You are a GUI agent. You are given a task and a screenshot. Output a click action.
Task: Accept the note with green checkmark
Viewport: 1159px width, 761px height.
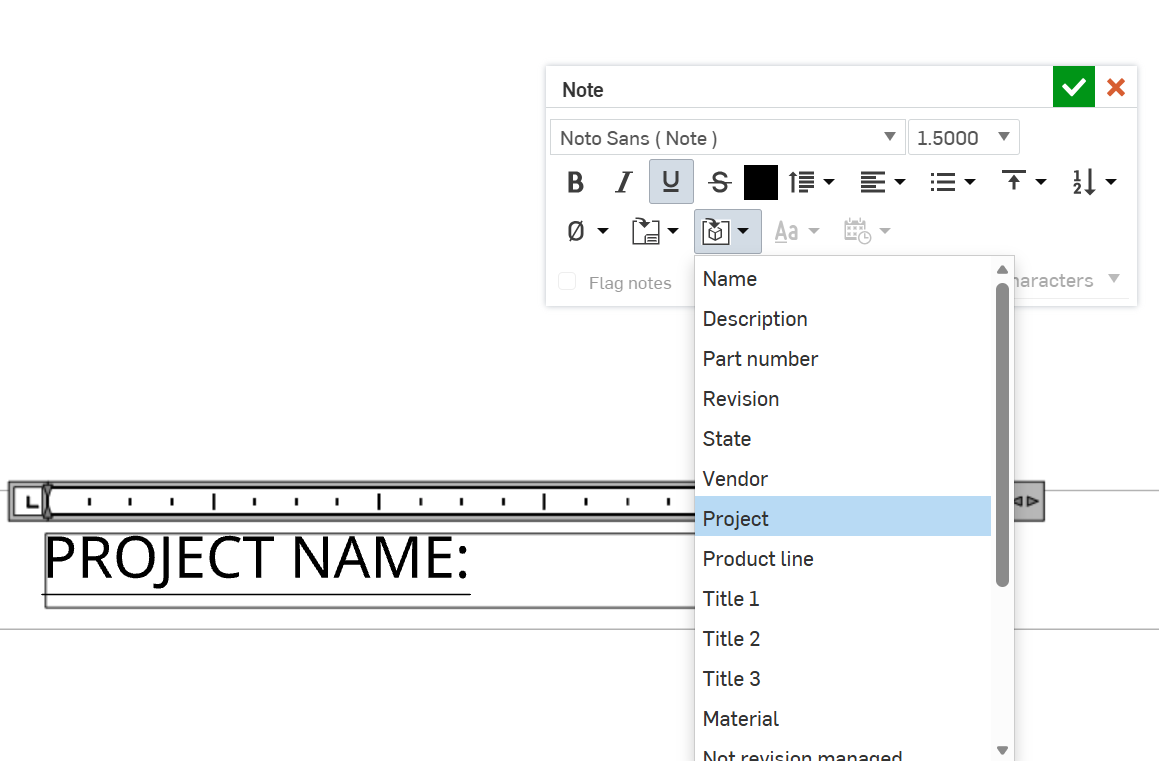pyautogui.click(x=1073, y=87)
